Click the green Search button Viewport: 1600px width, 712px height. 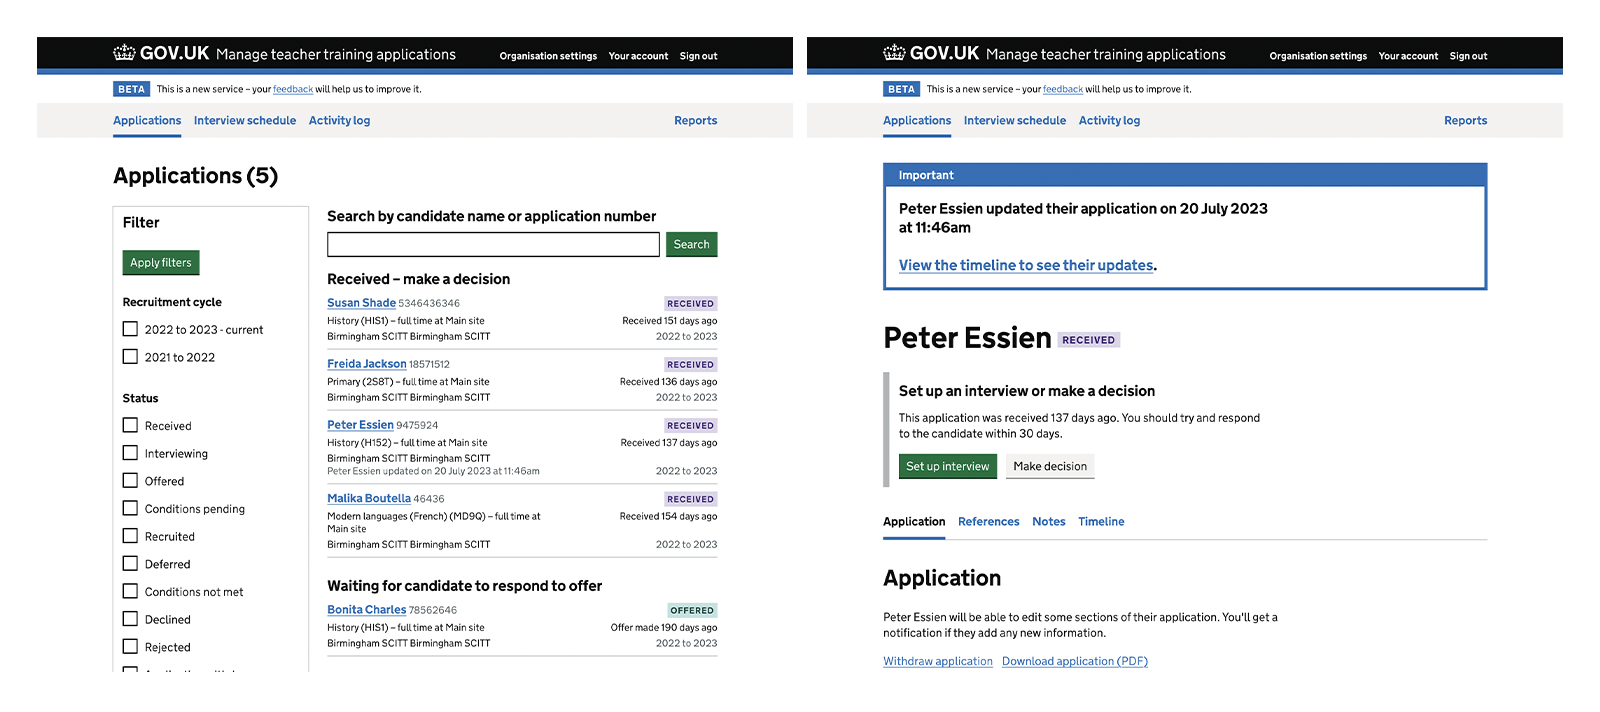pyautogui.click(x=691, y=245)
